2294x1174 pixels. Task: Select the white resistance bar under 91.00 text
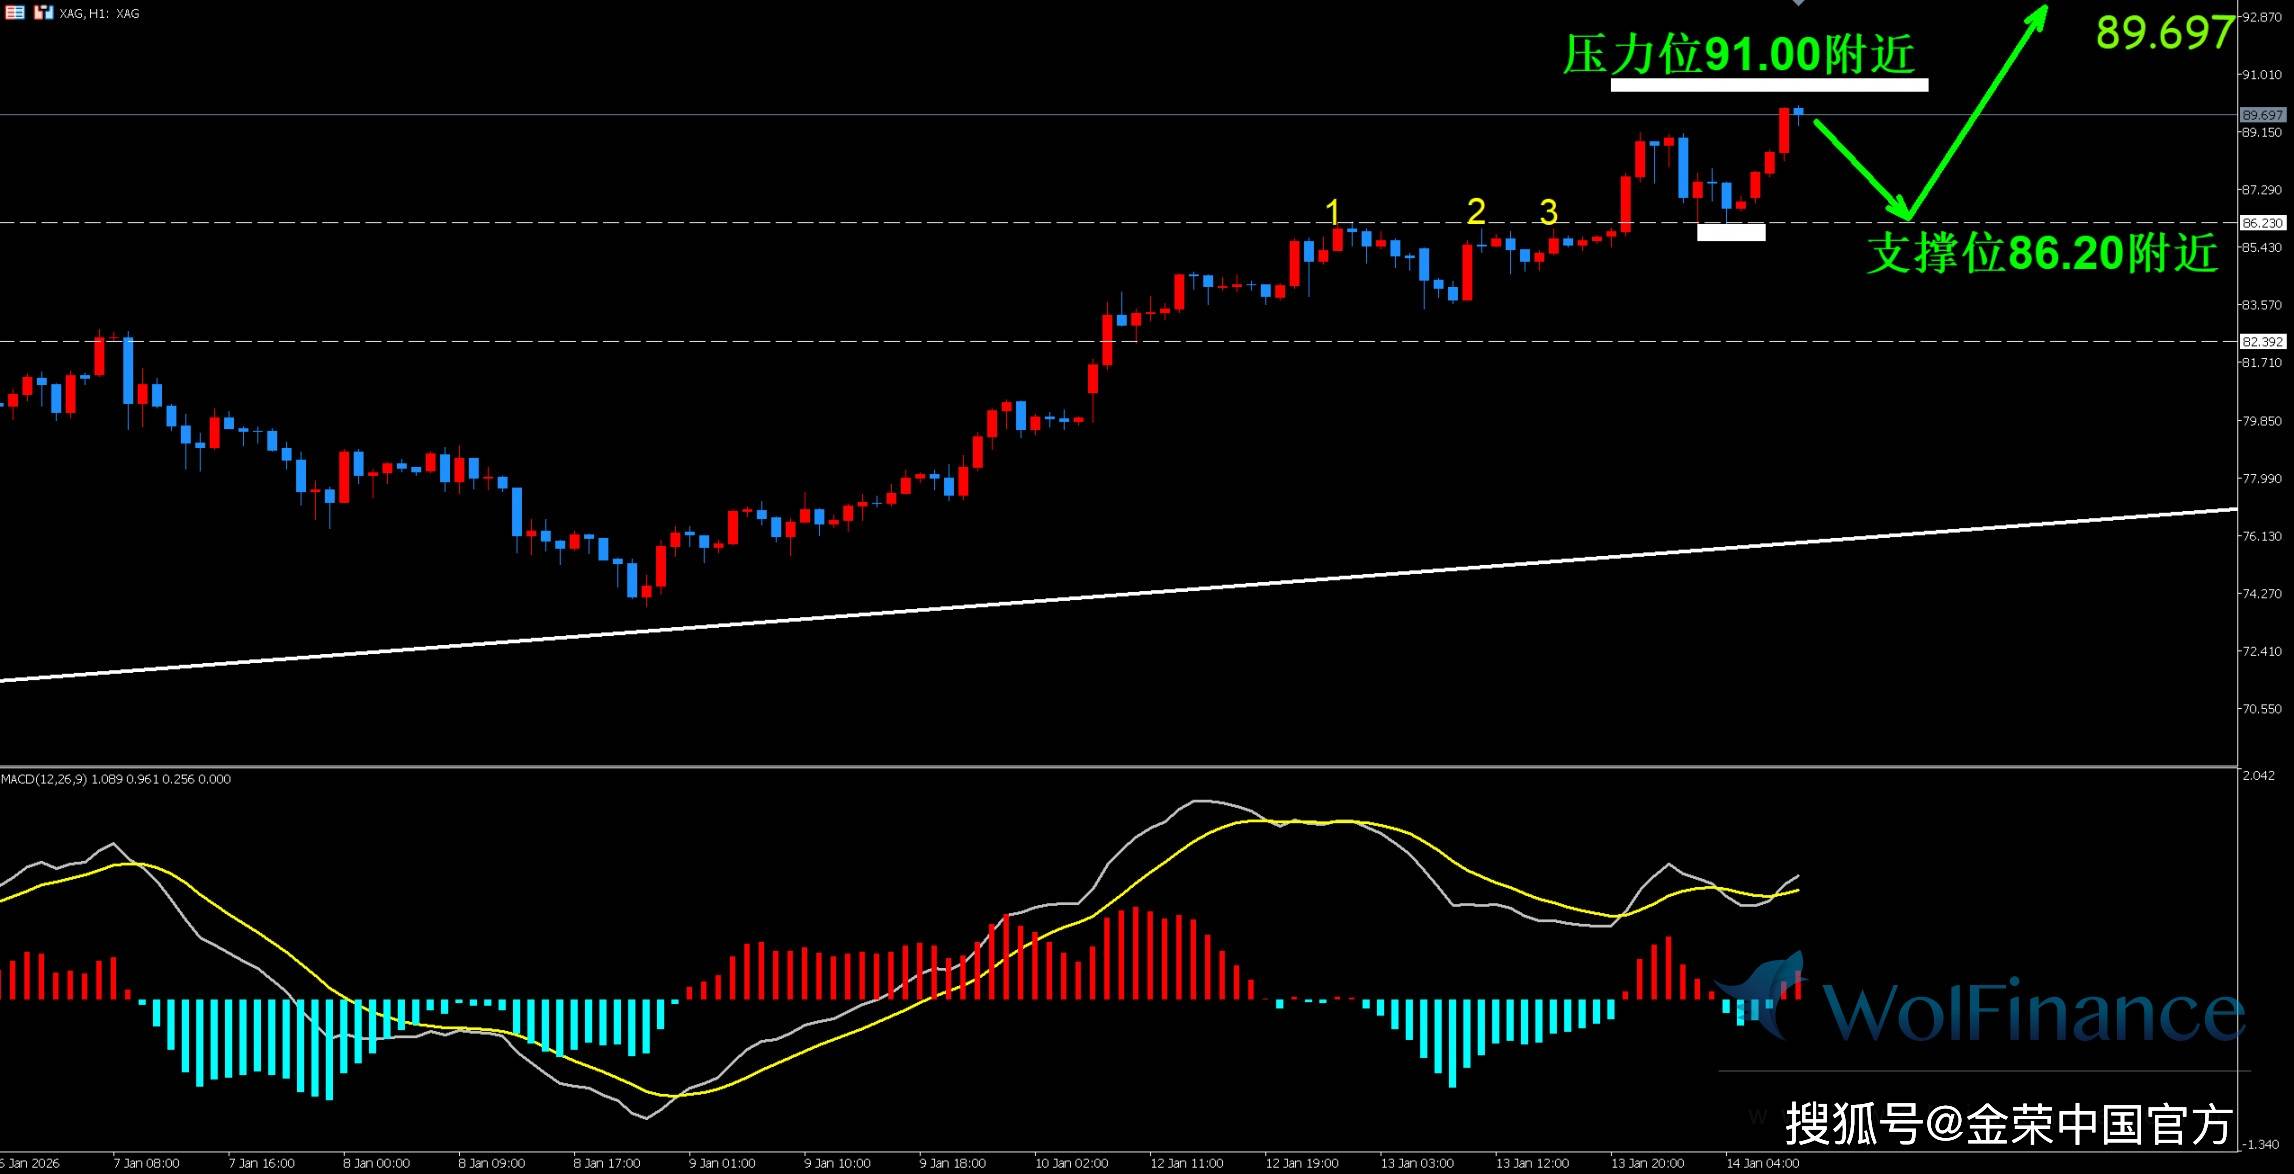(x=1768, y=86)
